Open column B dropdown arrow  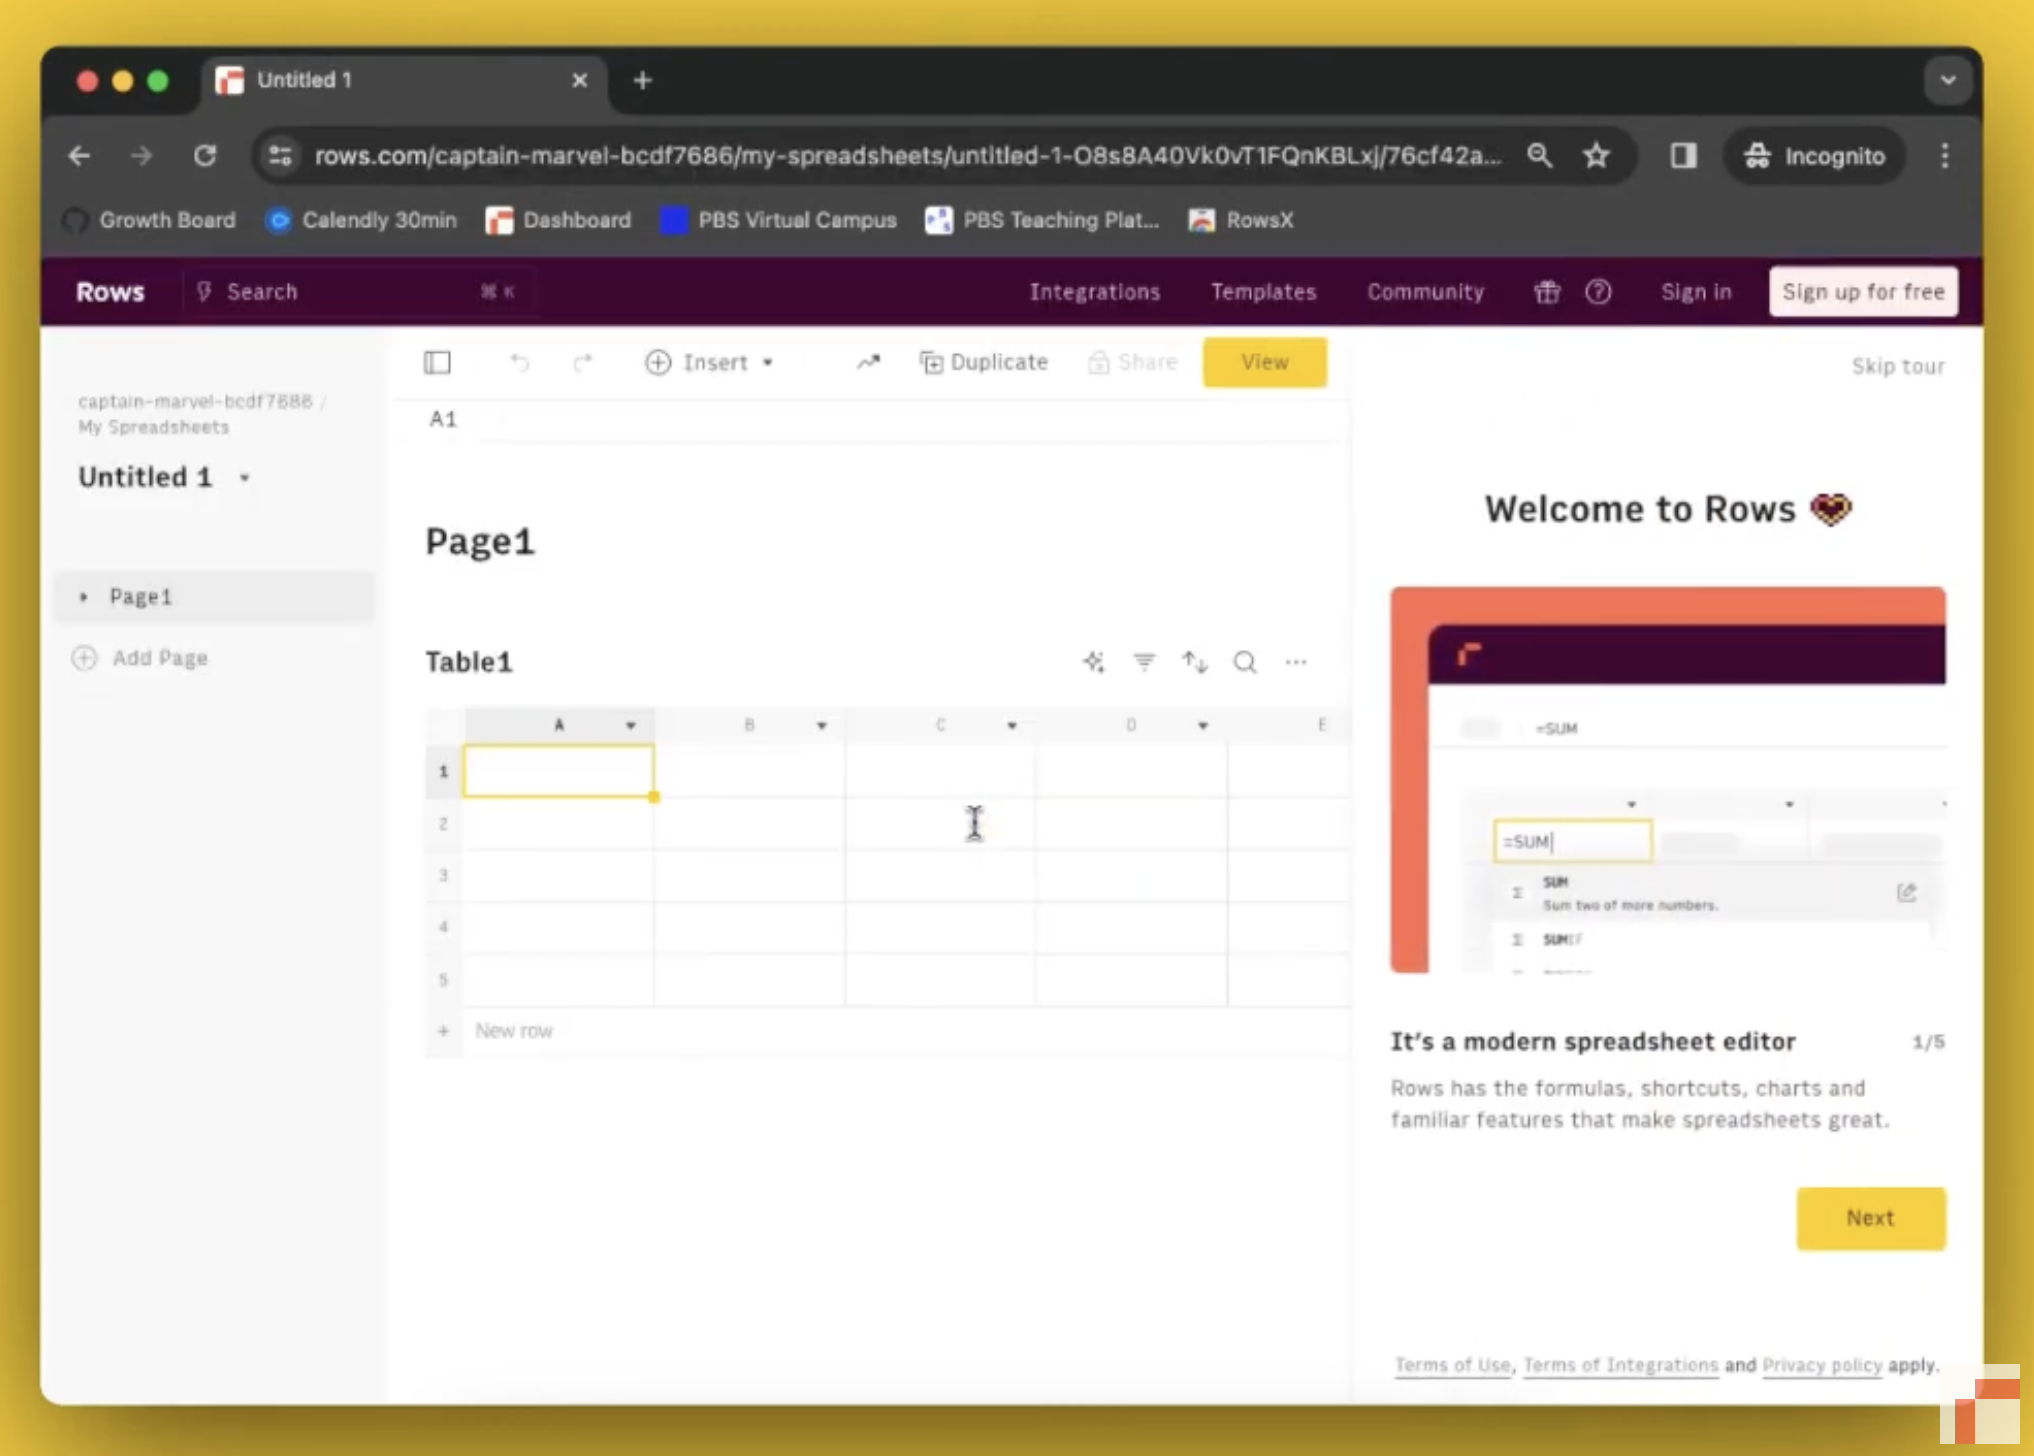coord(822,726)
